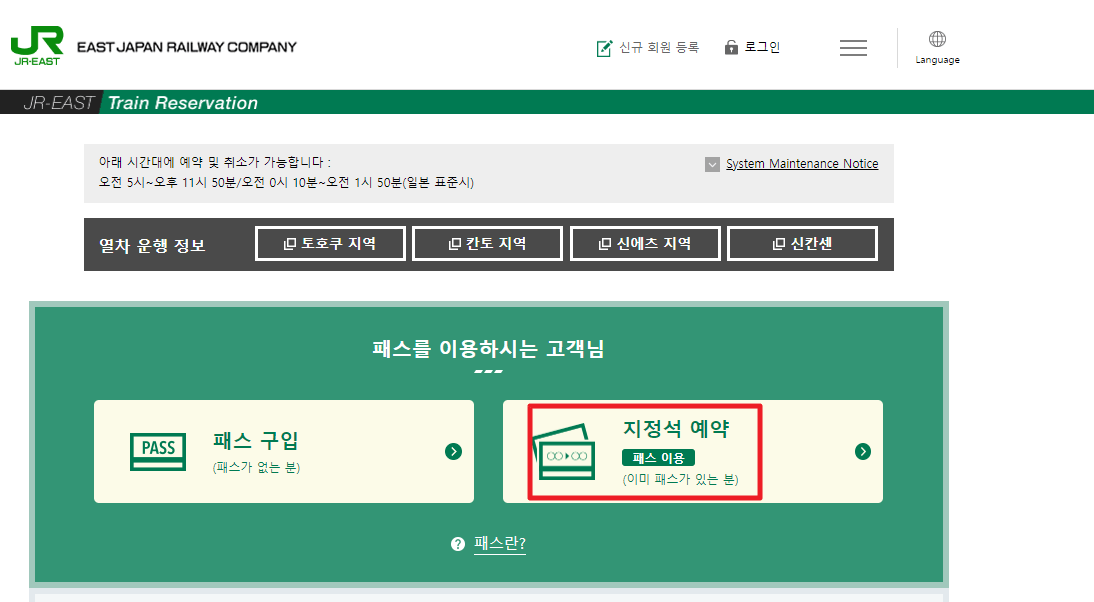Click the chevron arrow on 패스 구입 card
This screenshot has height=602, width=1094.
pos(453,451)
